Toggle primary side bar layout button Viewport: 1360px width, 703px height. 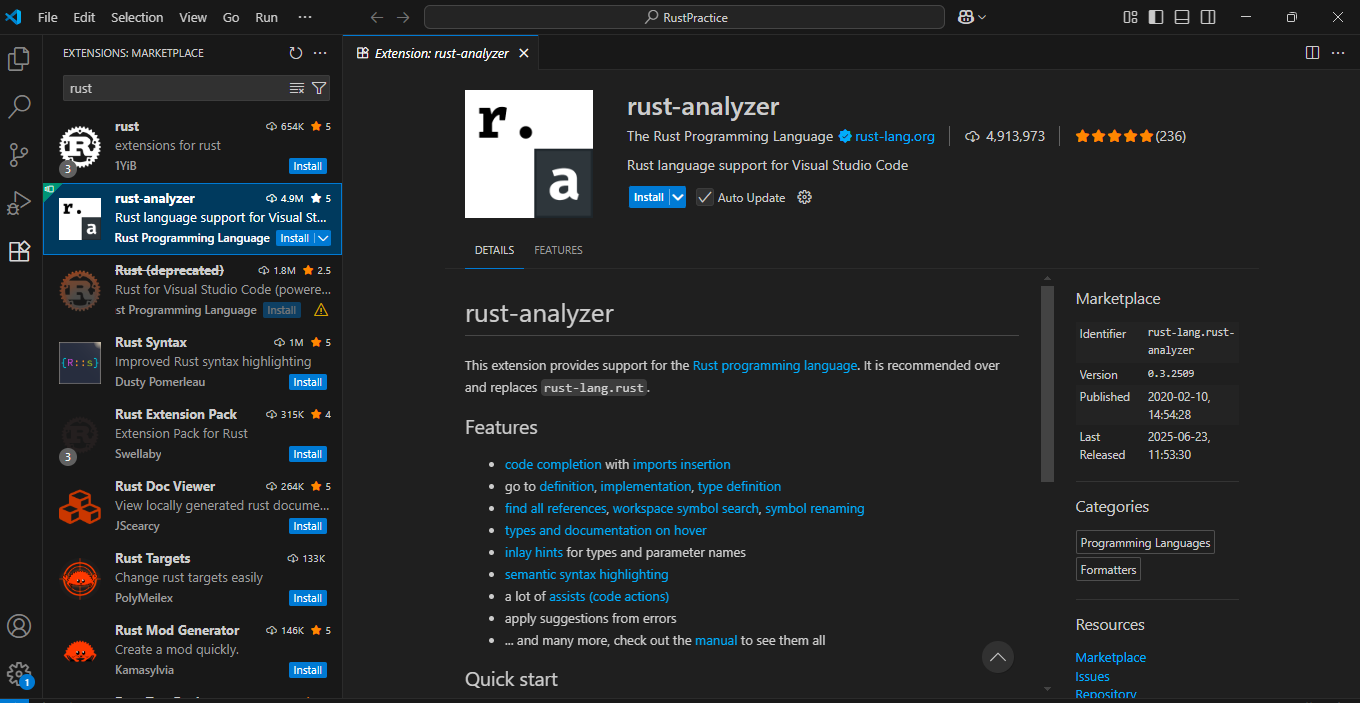coord(1156,17)
